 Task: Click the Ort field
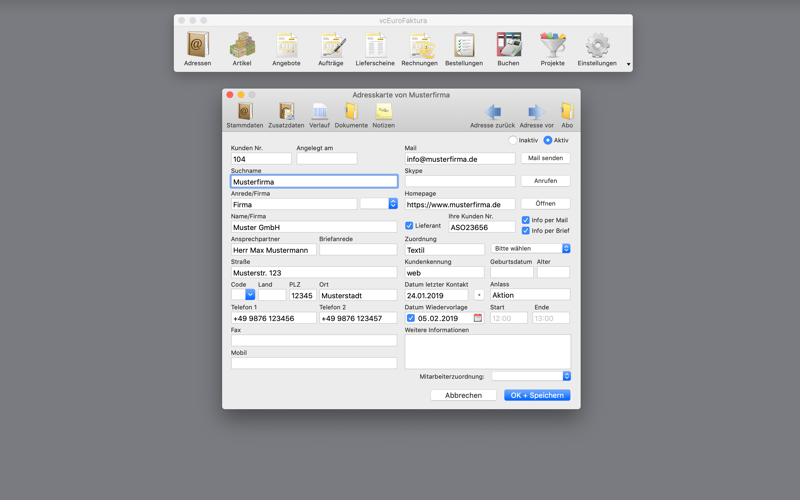358,295
